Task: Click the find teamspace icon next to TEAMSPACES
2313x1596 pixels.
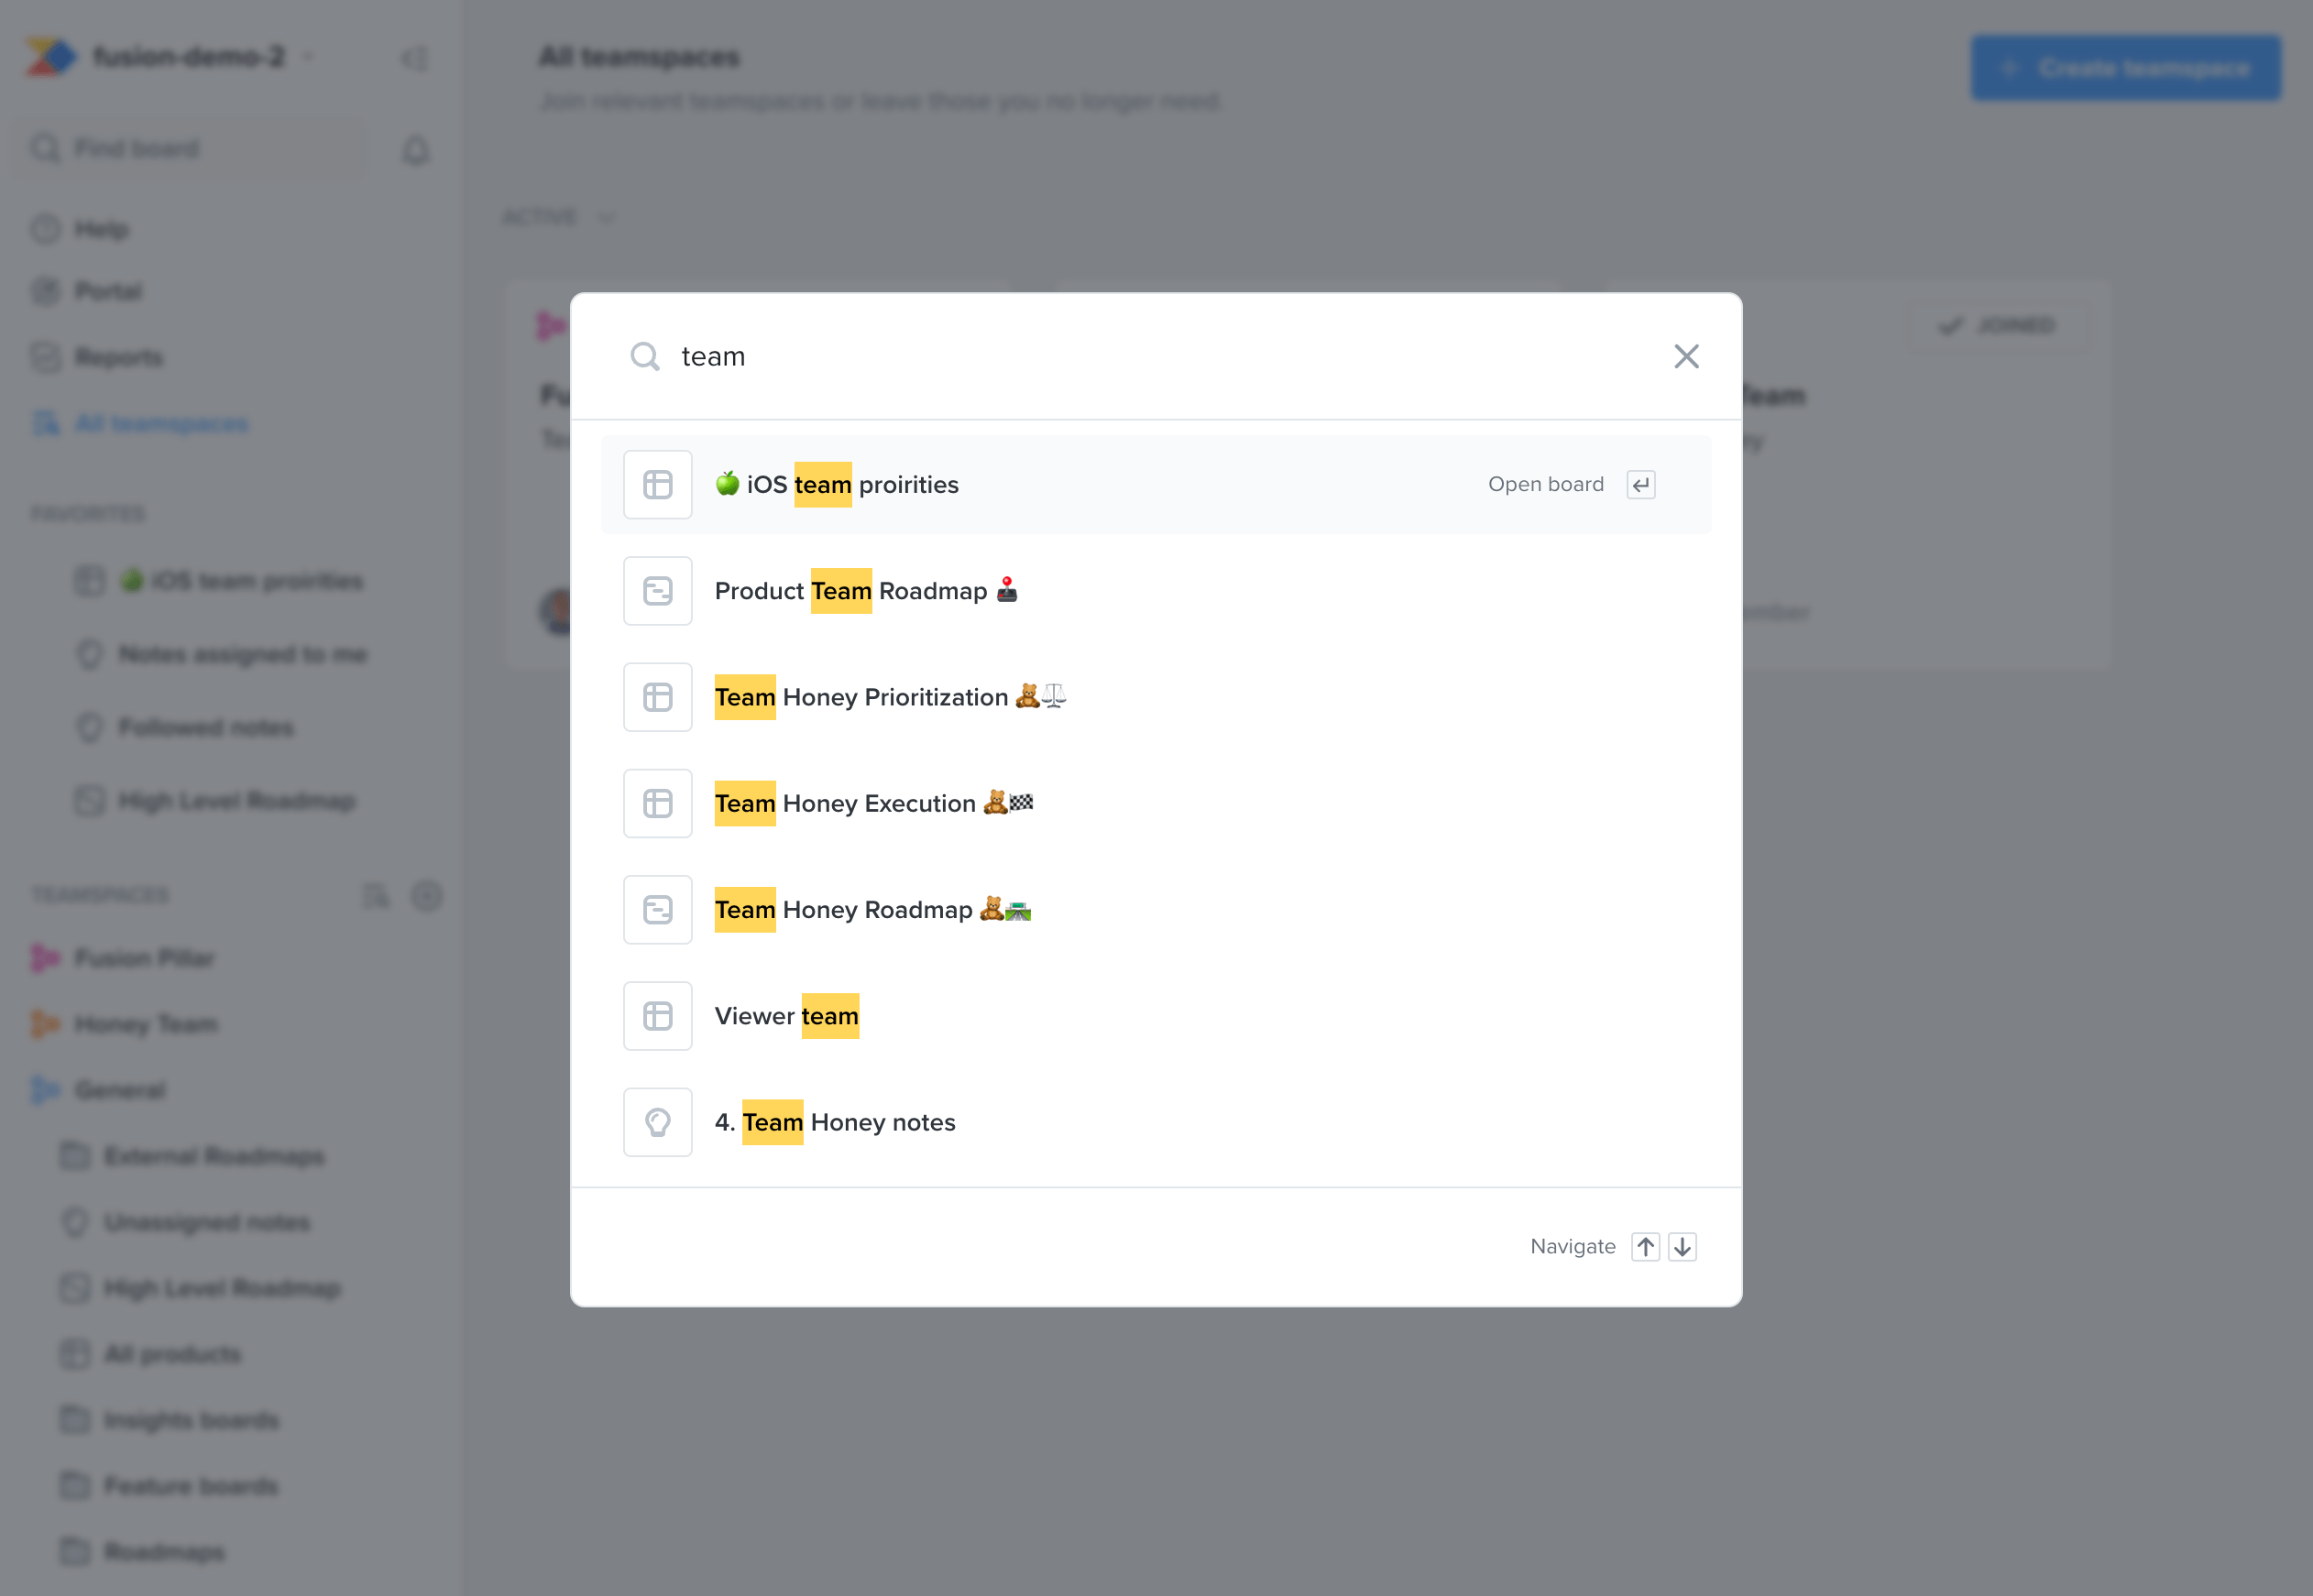Action: 377,896
